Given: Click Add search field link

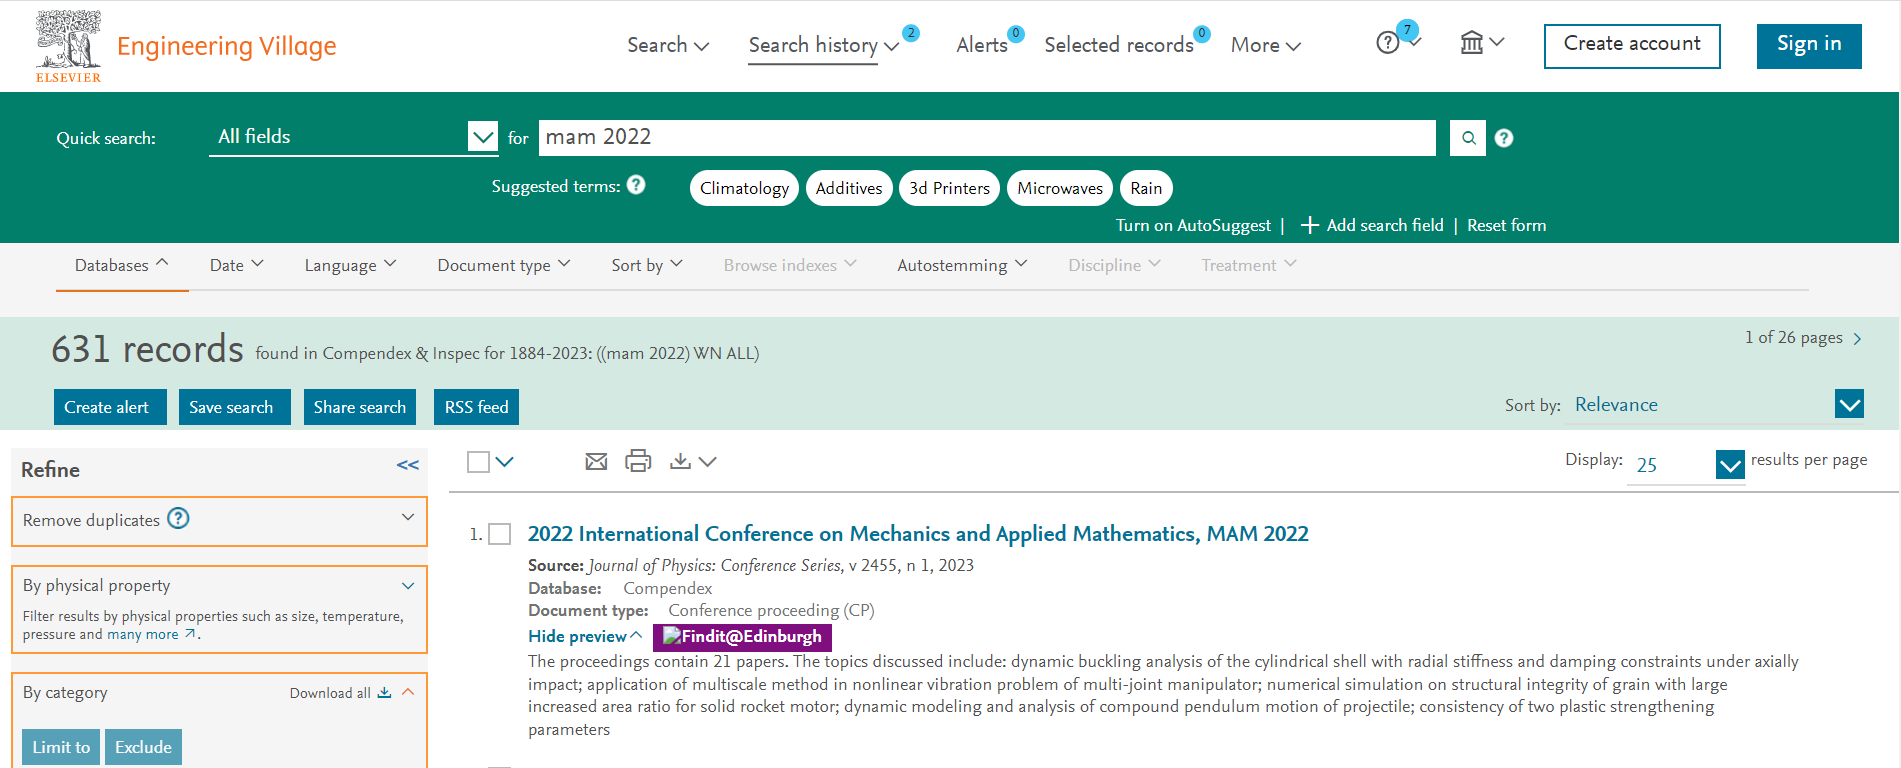Looking at the screenshot, I should pyautogui.click(x=1372, y=226).
